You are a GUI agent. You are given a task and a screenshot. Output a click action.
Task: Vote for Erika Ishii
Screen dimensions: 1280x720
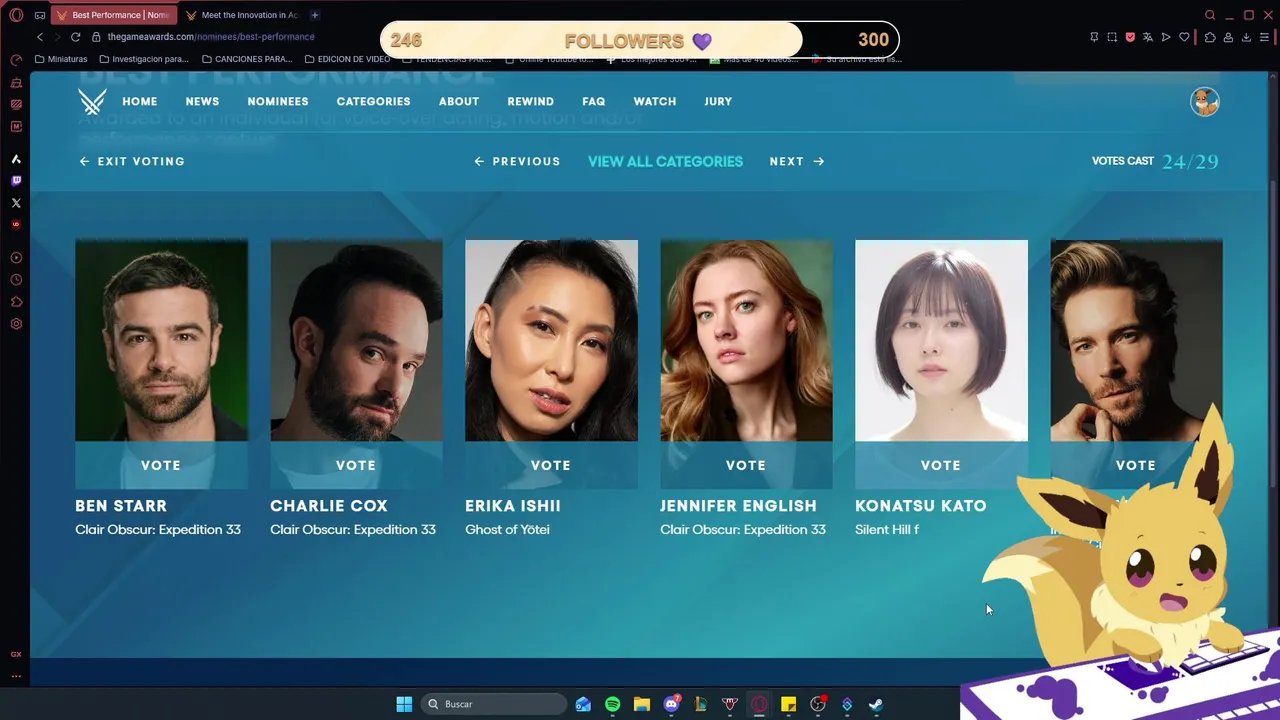[x=551, y=465]
